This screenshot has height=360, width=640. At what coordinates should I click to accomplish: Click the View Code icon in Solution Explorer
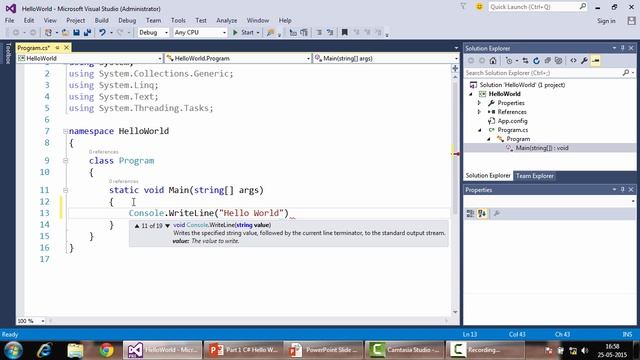(x=573, y=61)
